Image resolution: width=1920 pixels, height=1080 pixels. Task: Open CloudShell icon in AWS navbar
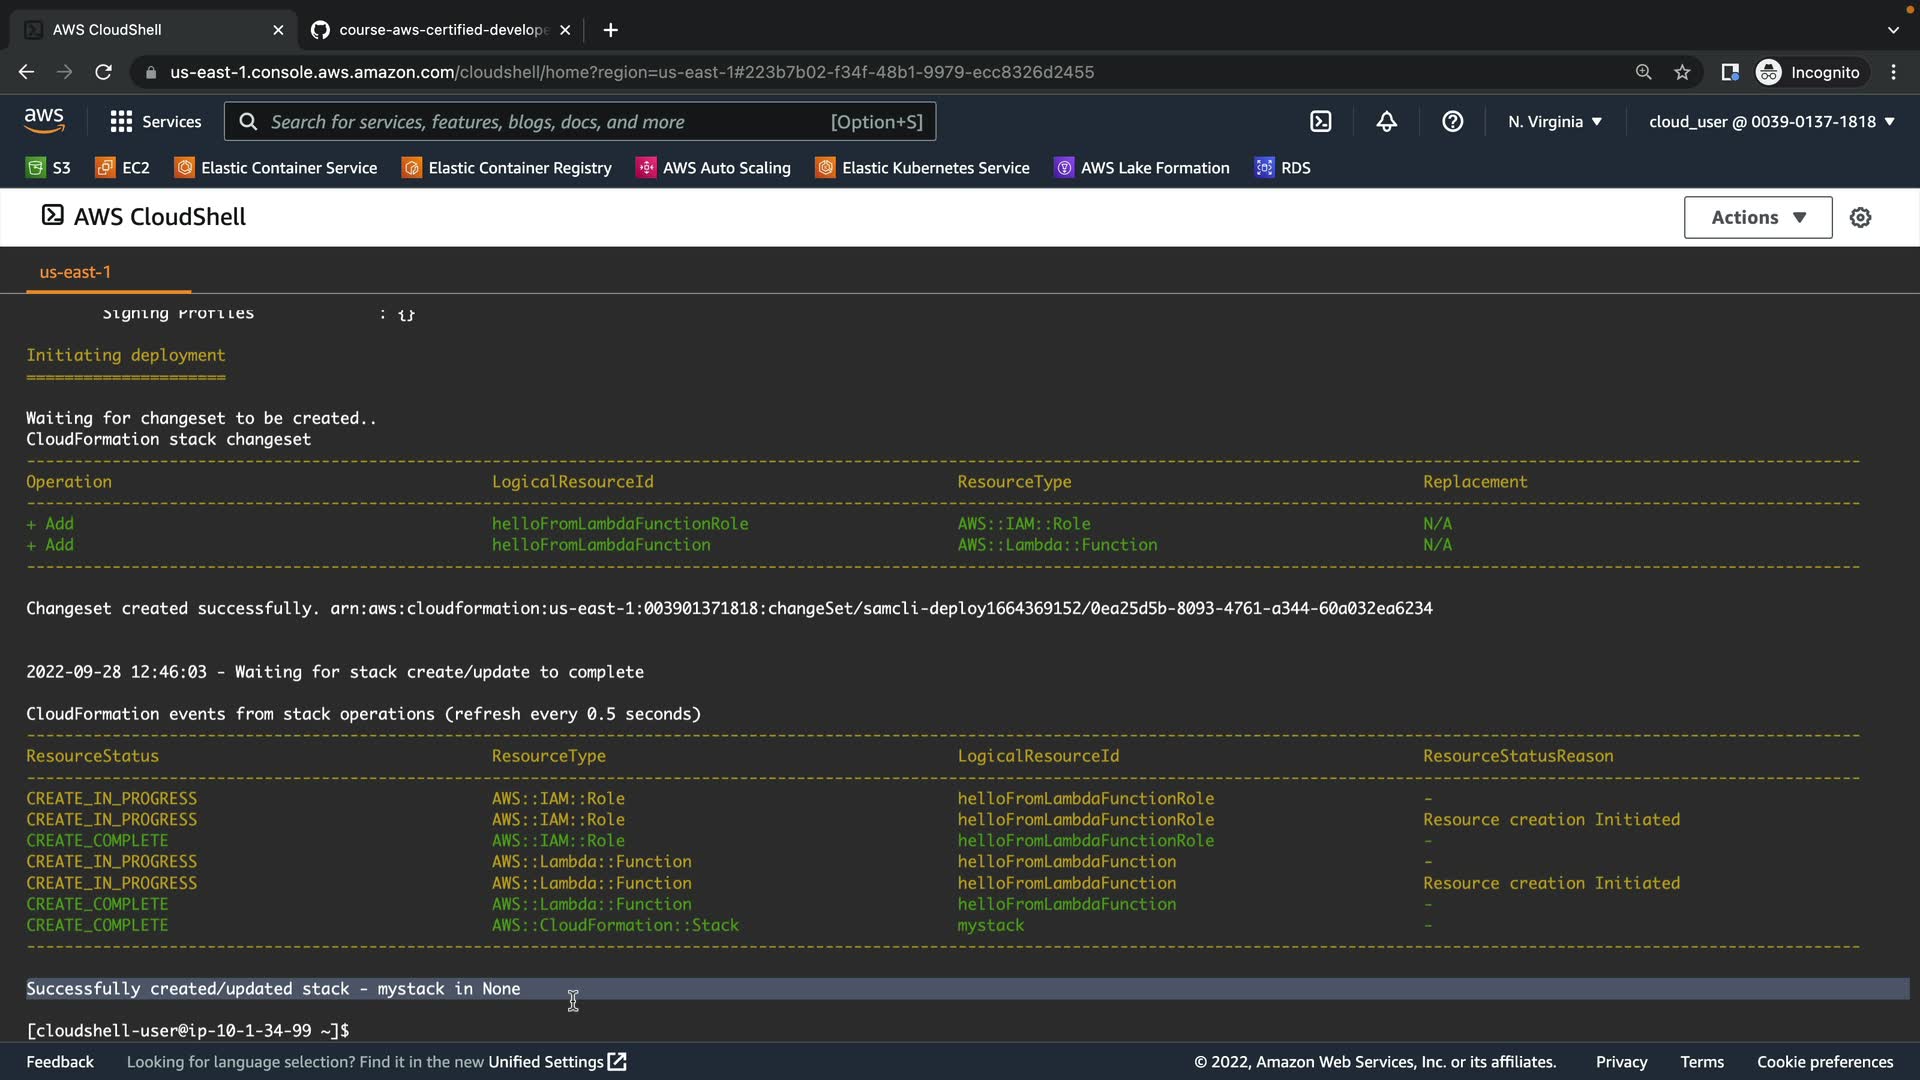[x=1320, y=121]
